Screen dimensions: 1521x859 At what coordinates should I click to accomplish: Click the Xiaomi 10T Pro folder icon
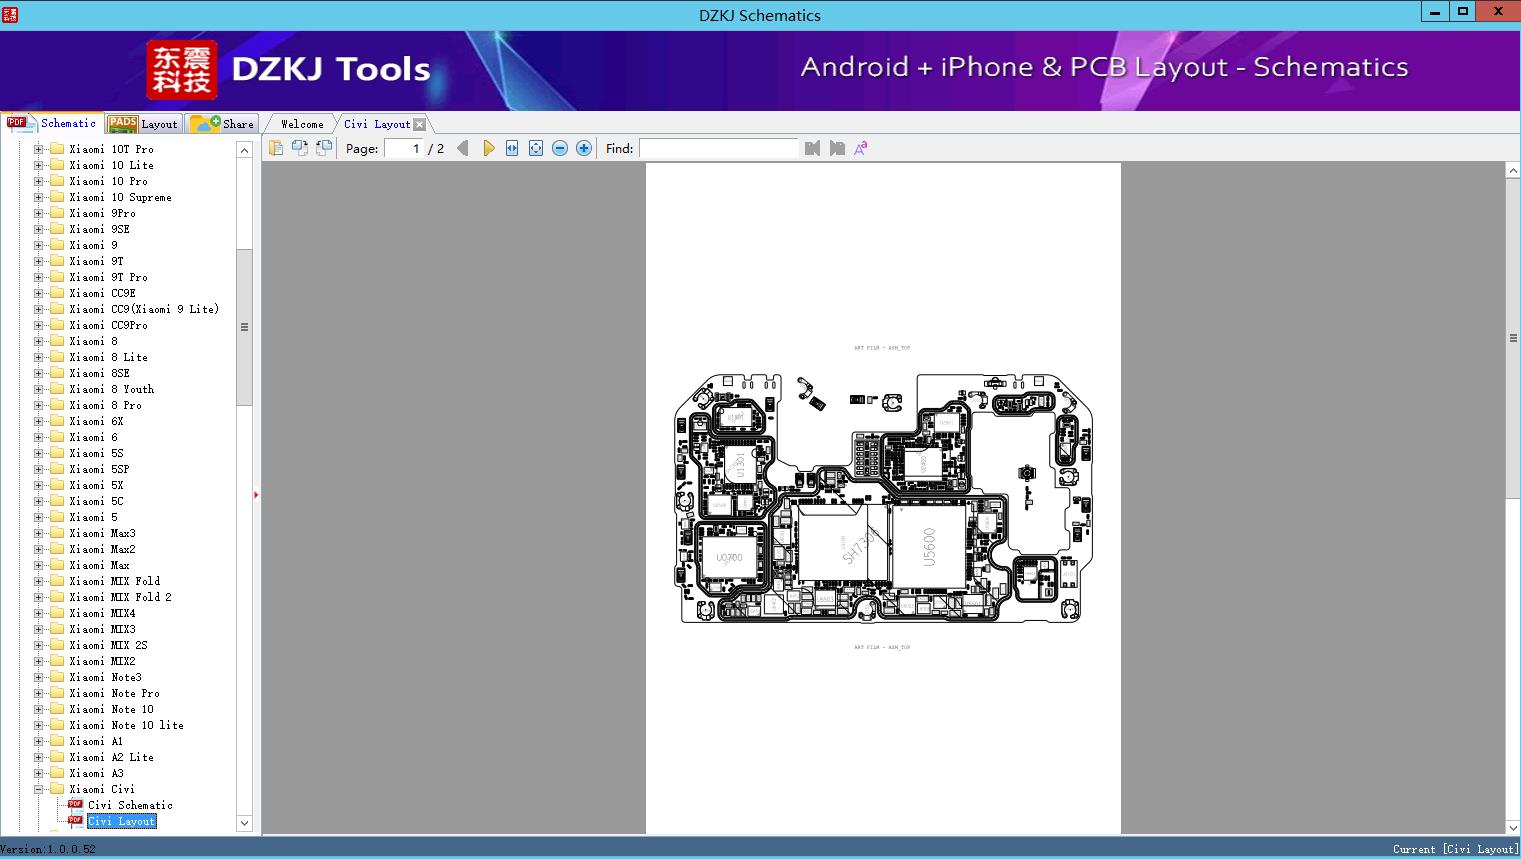(57, 149)
